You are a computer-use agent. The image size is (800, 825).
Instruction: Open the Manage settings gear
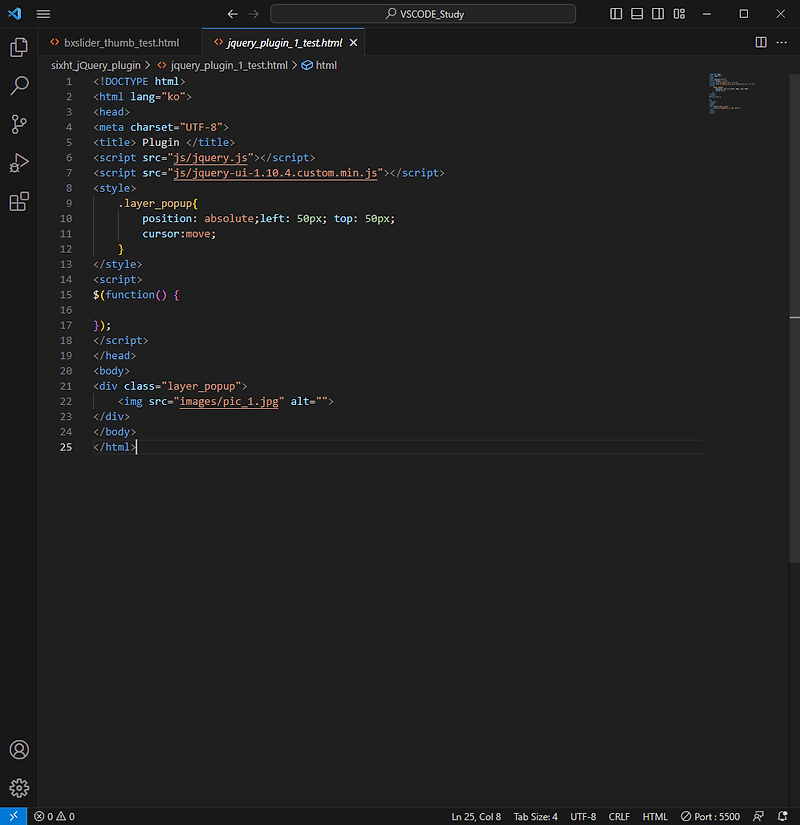pos(19,787)
